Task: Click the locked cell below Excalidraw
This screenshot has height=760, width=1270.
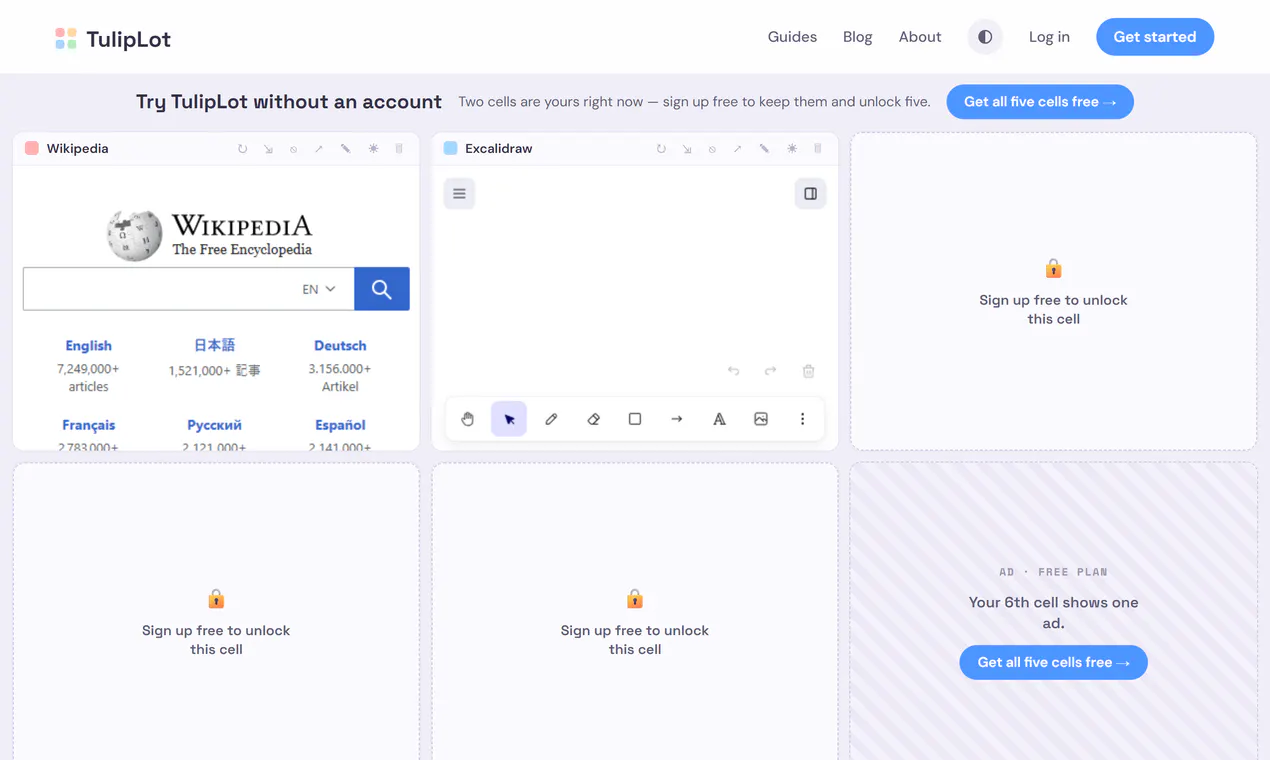Action: click(x=635, y=612)
